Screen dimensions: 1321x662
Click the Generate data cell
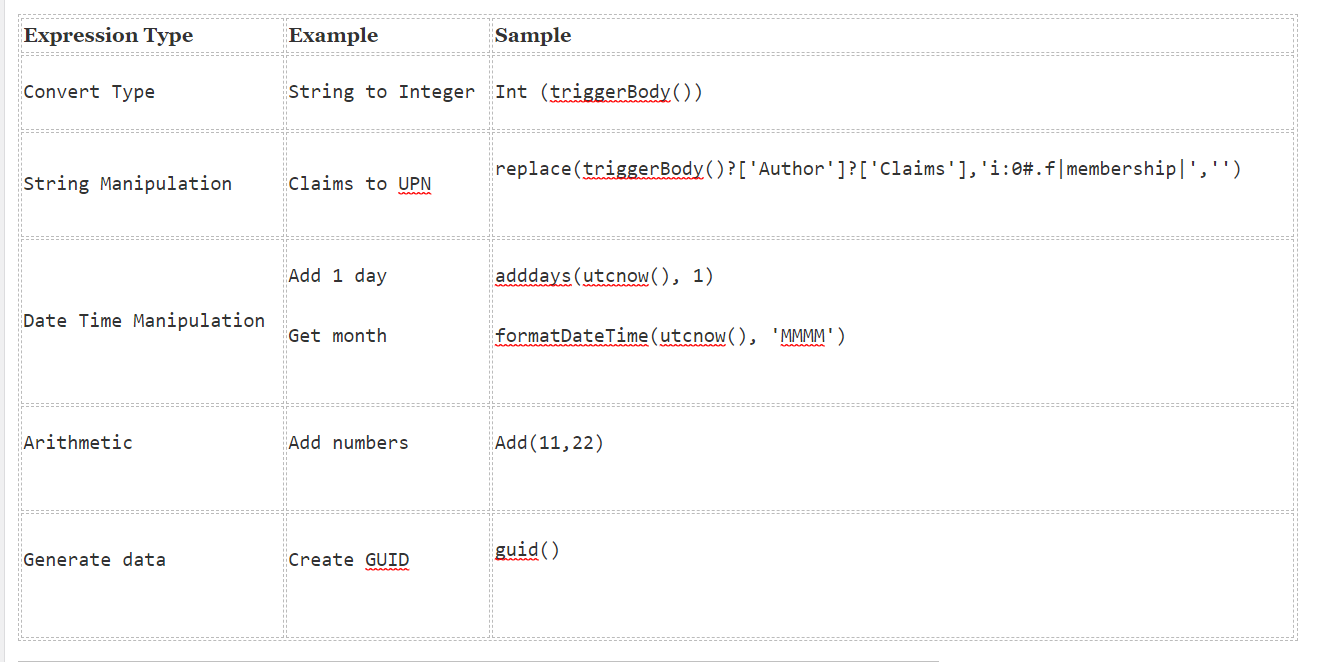pyautogui.click(x=94, y=560)
